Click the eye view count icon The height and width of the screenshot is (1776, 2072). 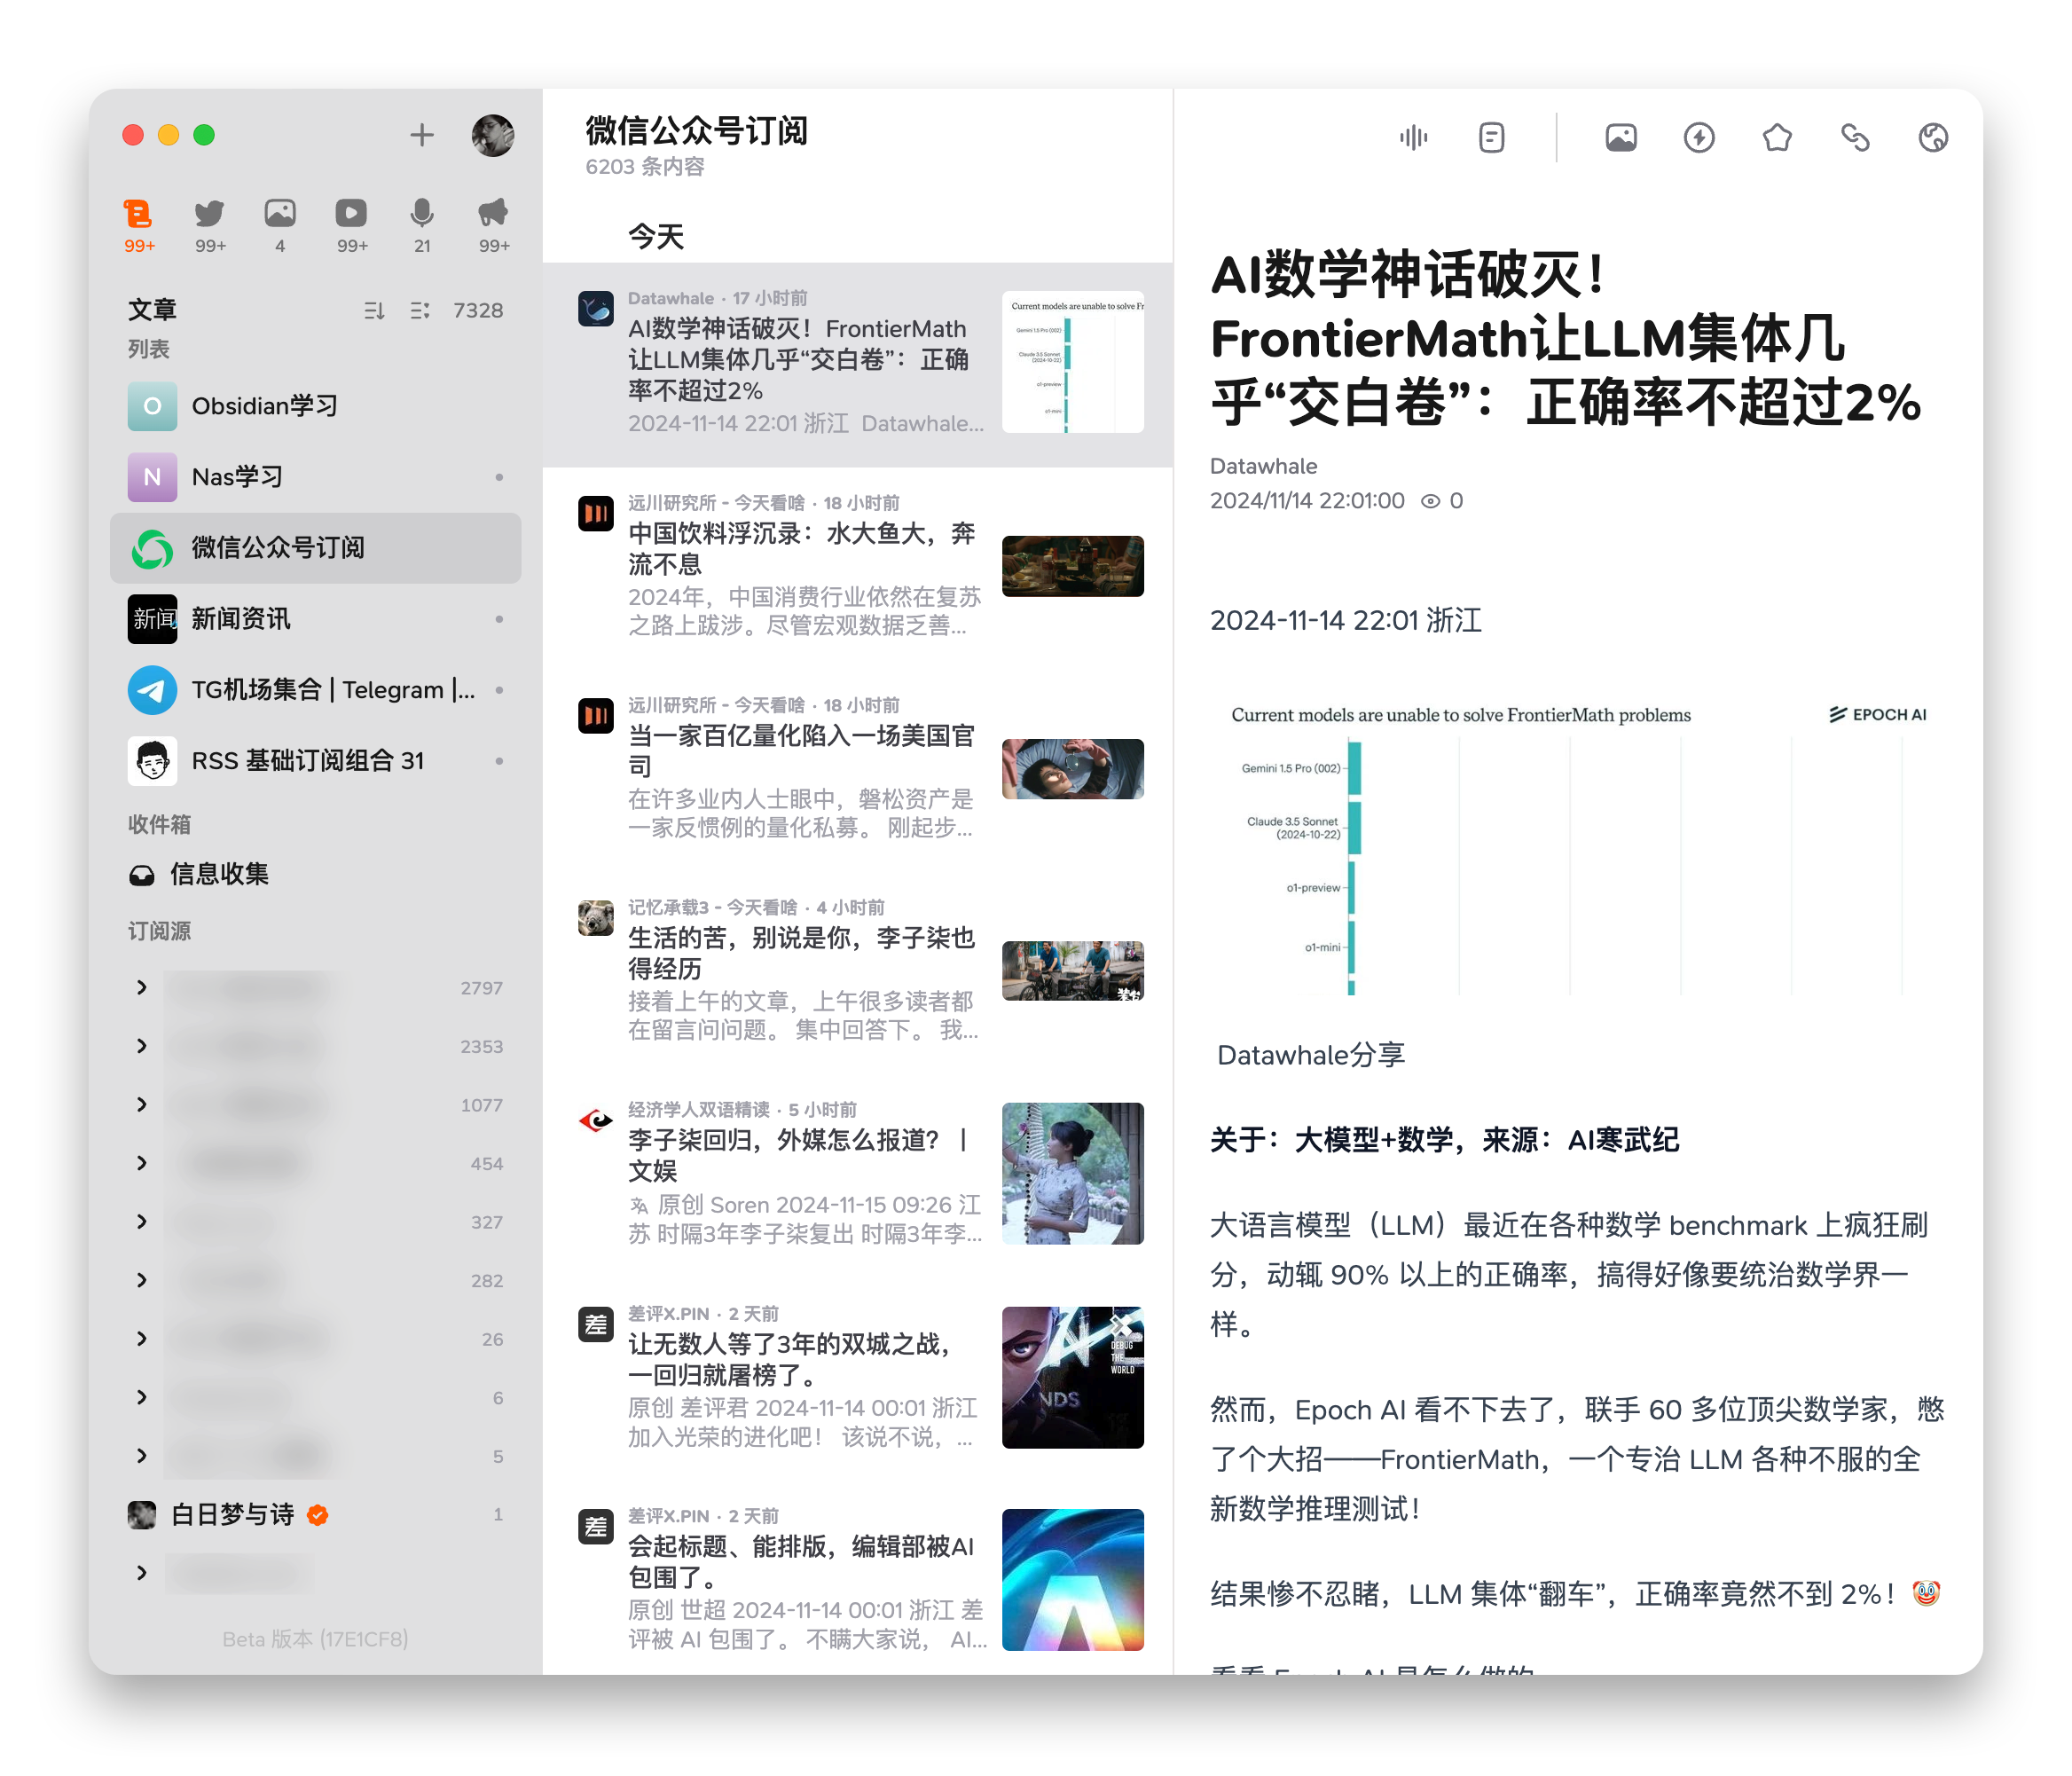pyautogui.click(x=1430, y=501)
